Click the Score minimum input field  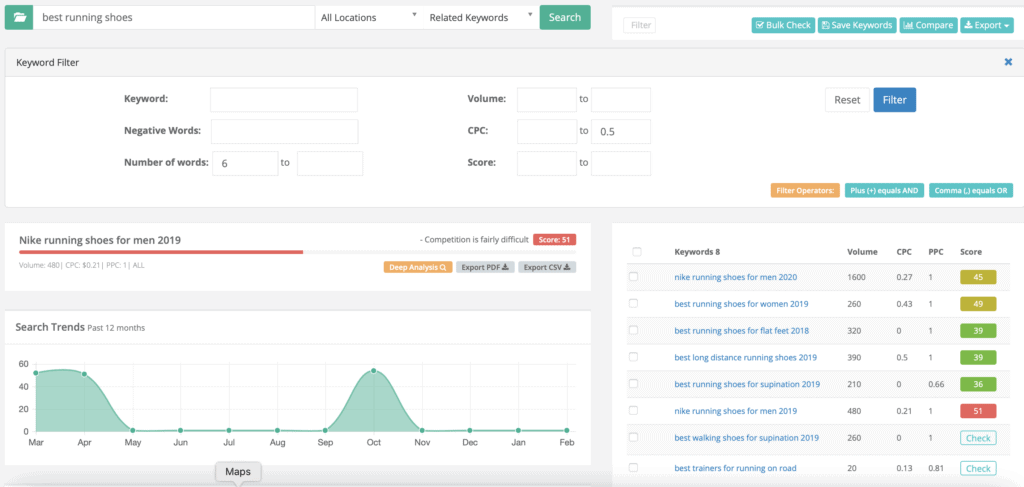click(547, 163)
